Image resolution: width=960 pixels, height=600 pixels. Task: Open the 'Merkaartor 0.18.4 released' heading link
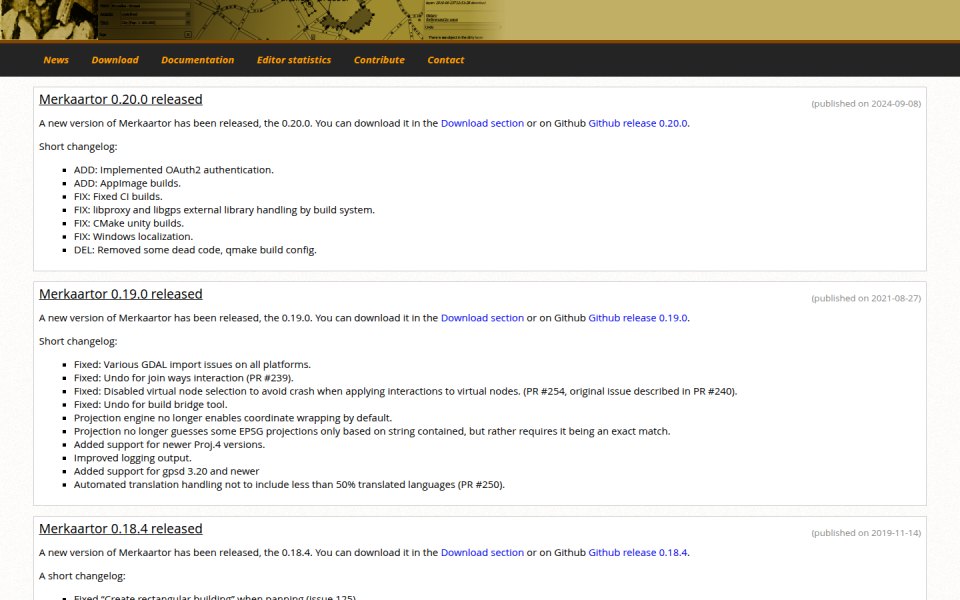tap(121, 528)
